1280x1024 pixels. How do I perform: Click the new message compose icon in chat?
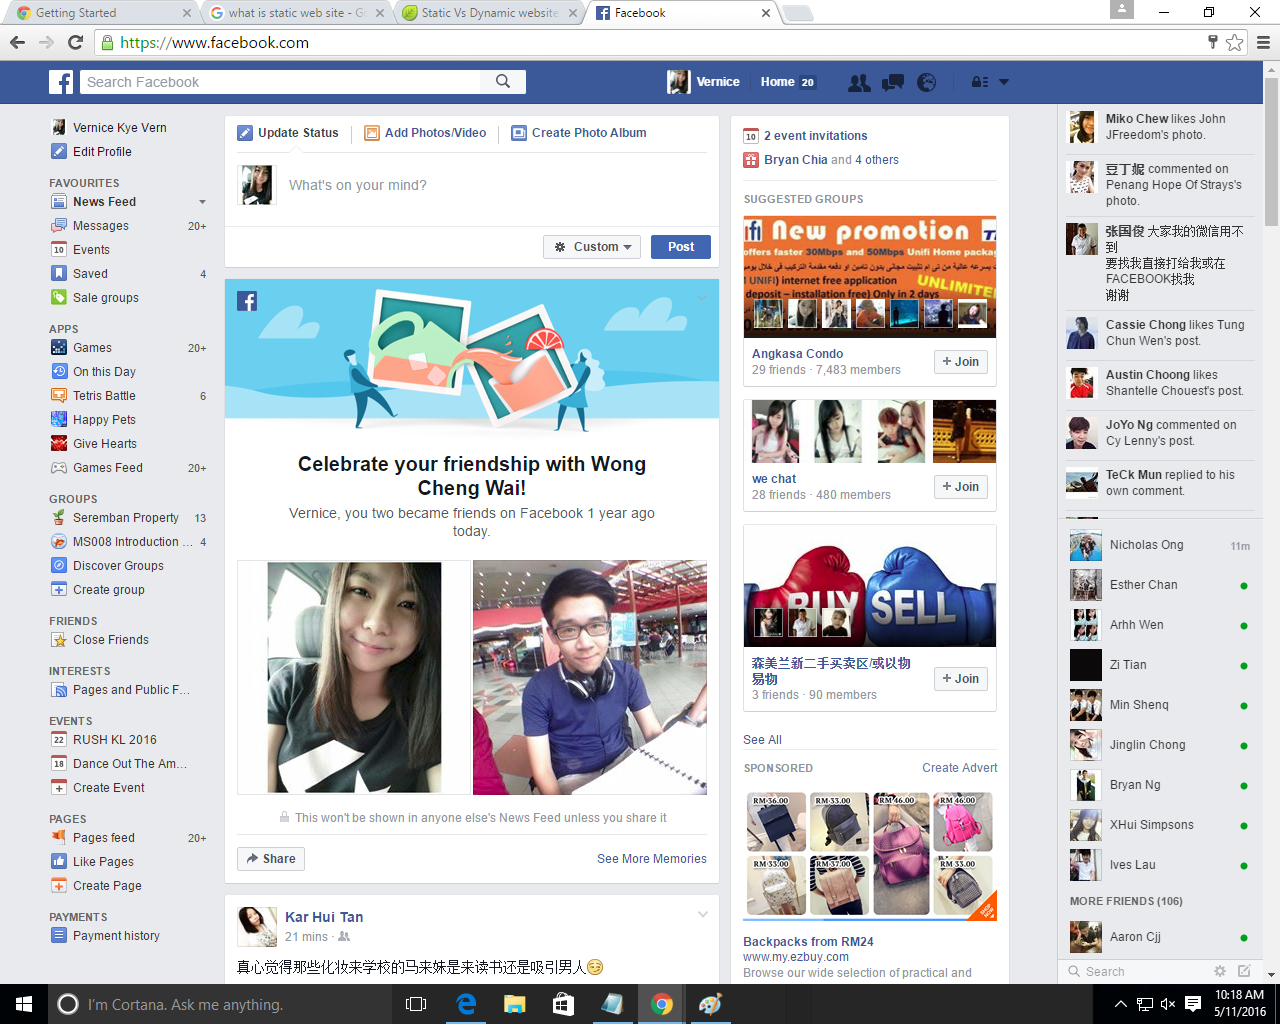click(1244, 971)
